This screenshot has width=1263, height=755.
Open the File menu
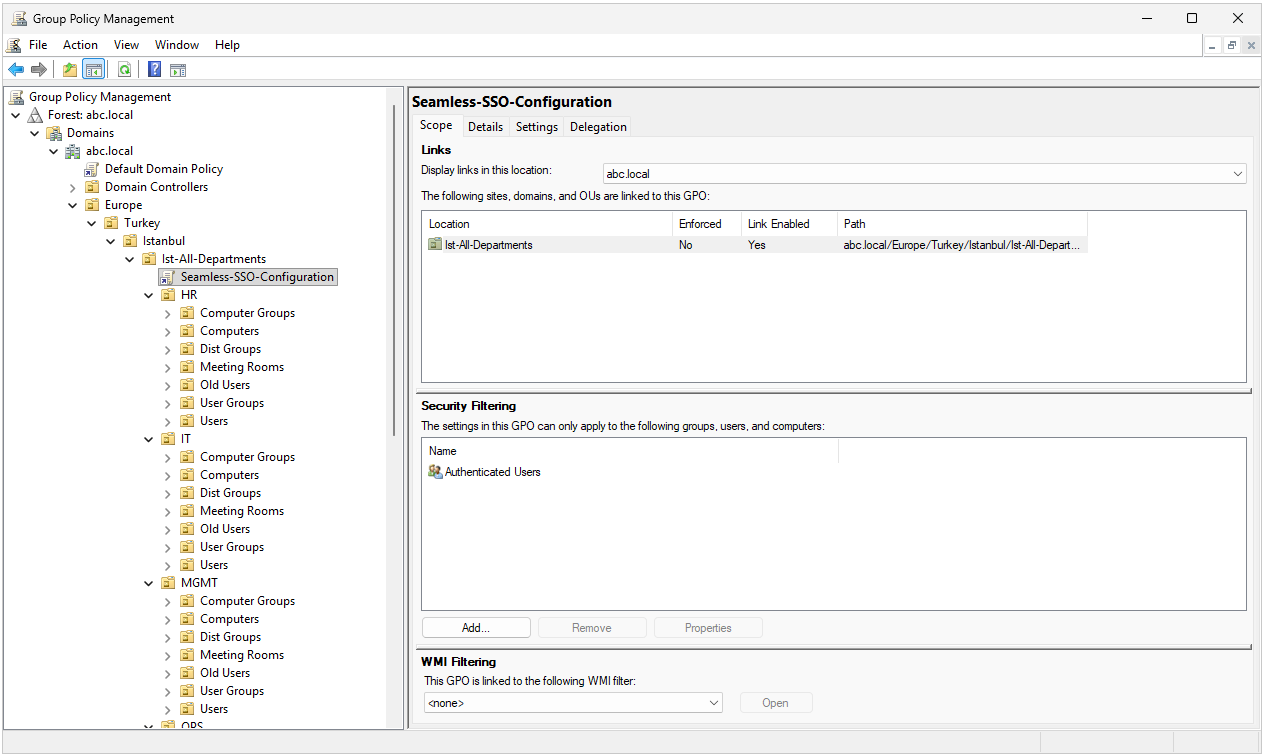coord(38,45)
